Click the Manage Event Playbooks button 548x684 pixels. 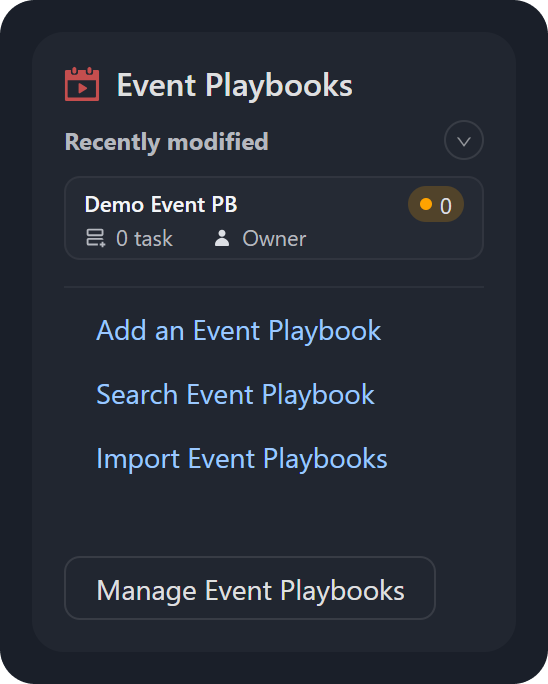250,588
